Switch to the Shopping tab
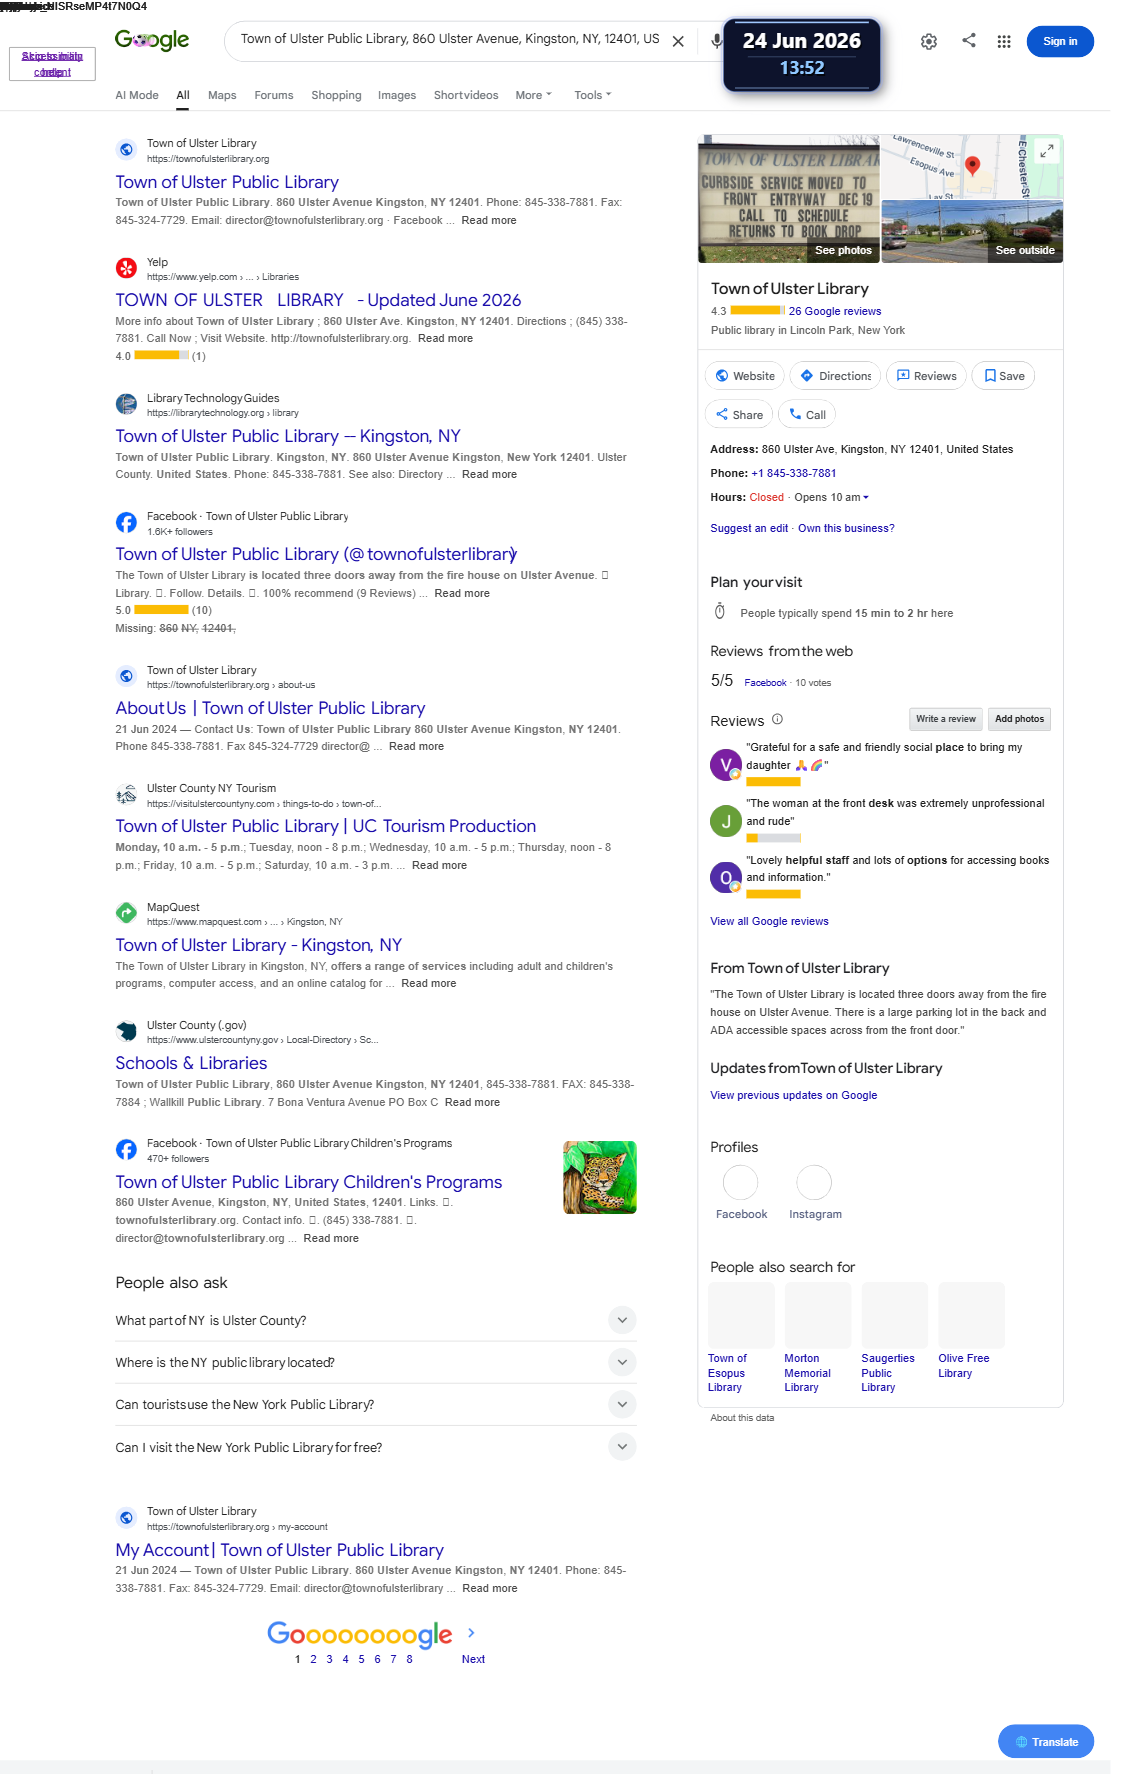 point(336,95)
